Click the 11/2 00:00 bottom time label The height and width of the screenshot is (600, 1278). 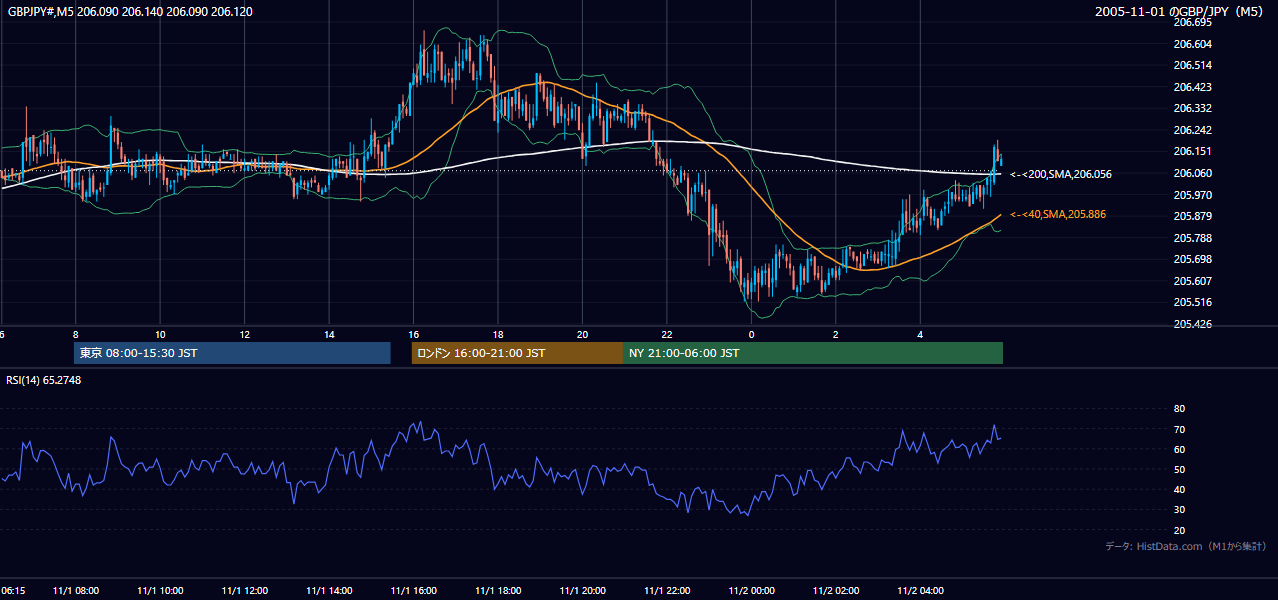pos(751,591)
